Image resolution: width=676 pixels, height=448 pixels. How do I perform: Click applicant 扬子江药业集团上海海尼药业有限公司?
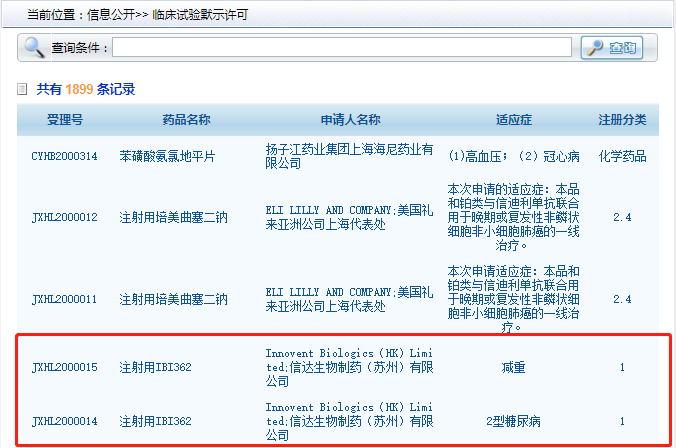point(349,156)
